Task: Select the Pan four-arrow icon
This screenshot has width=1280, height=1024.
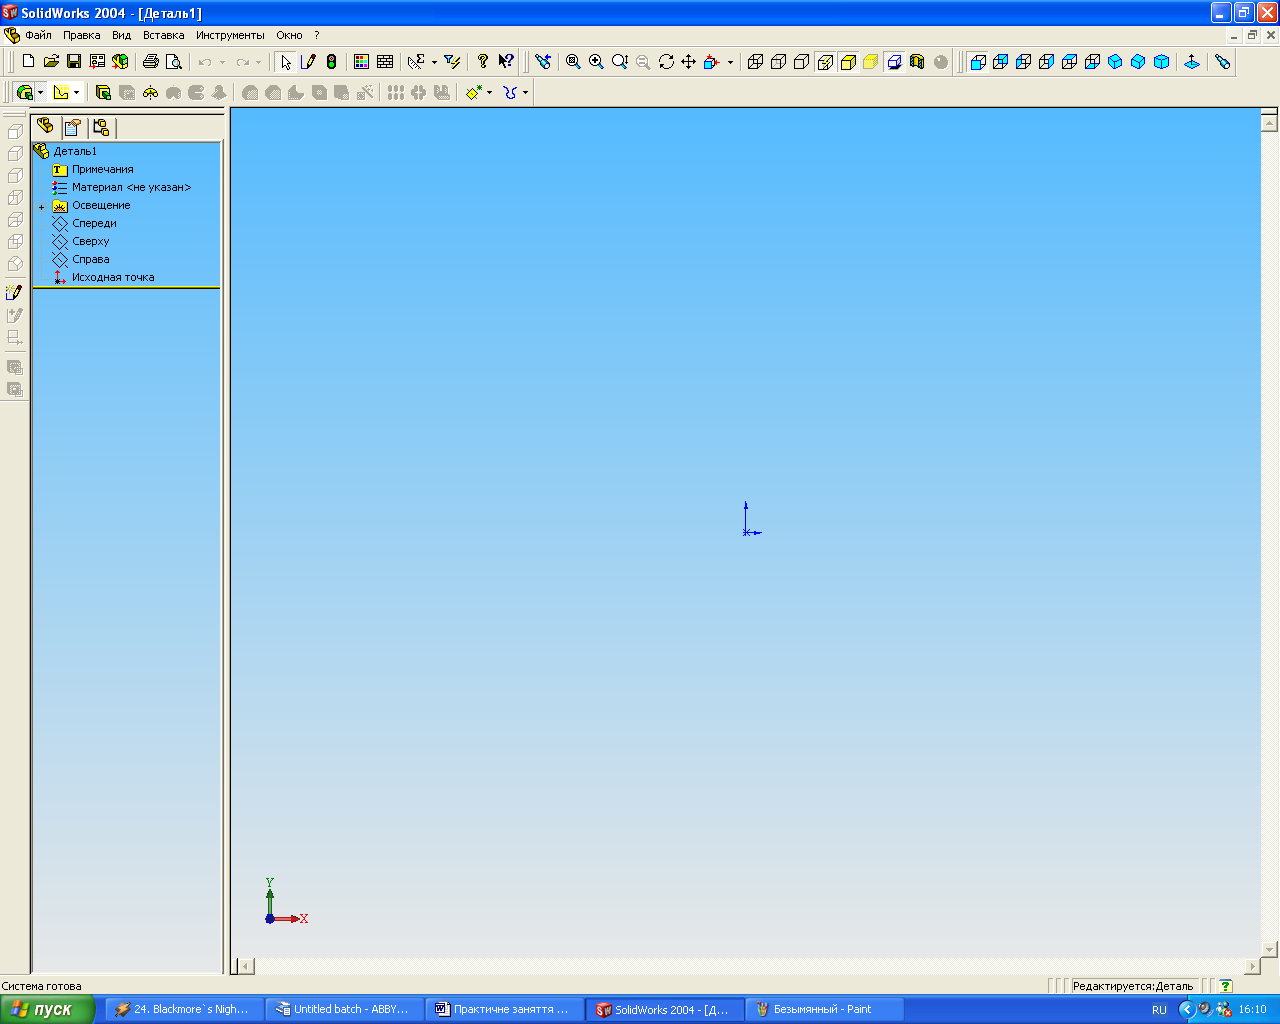Action: (x=689, y=62)
